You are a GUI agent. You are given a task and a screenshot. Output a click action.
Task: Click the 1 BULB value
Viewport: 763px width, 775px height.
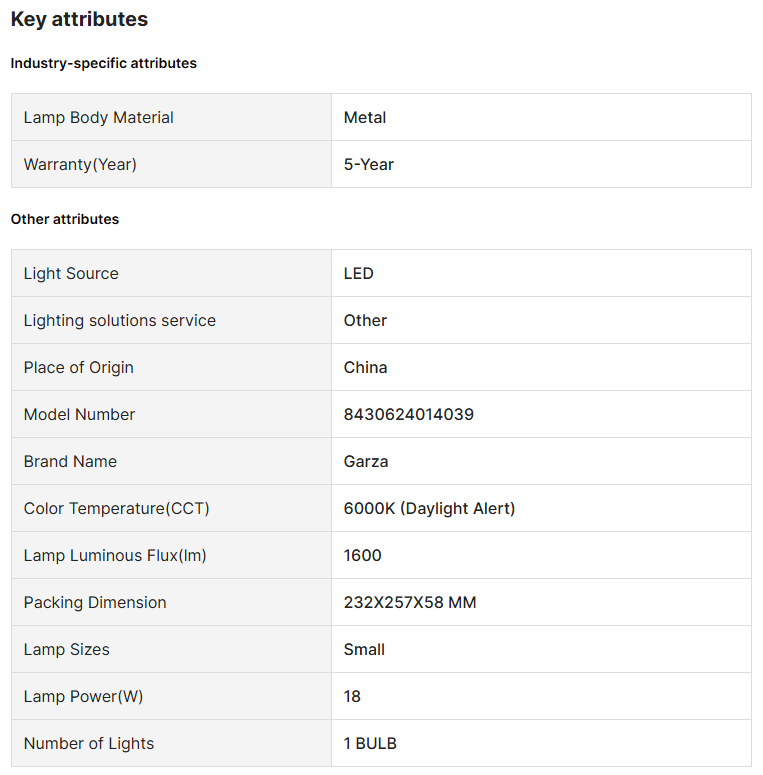click(x=370, y=743)
